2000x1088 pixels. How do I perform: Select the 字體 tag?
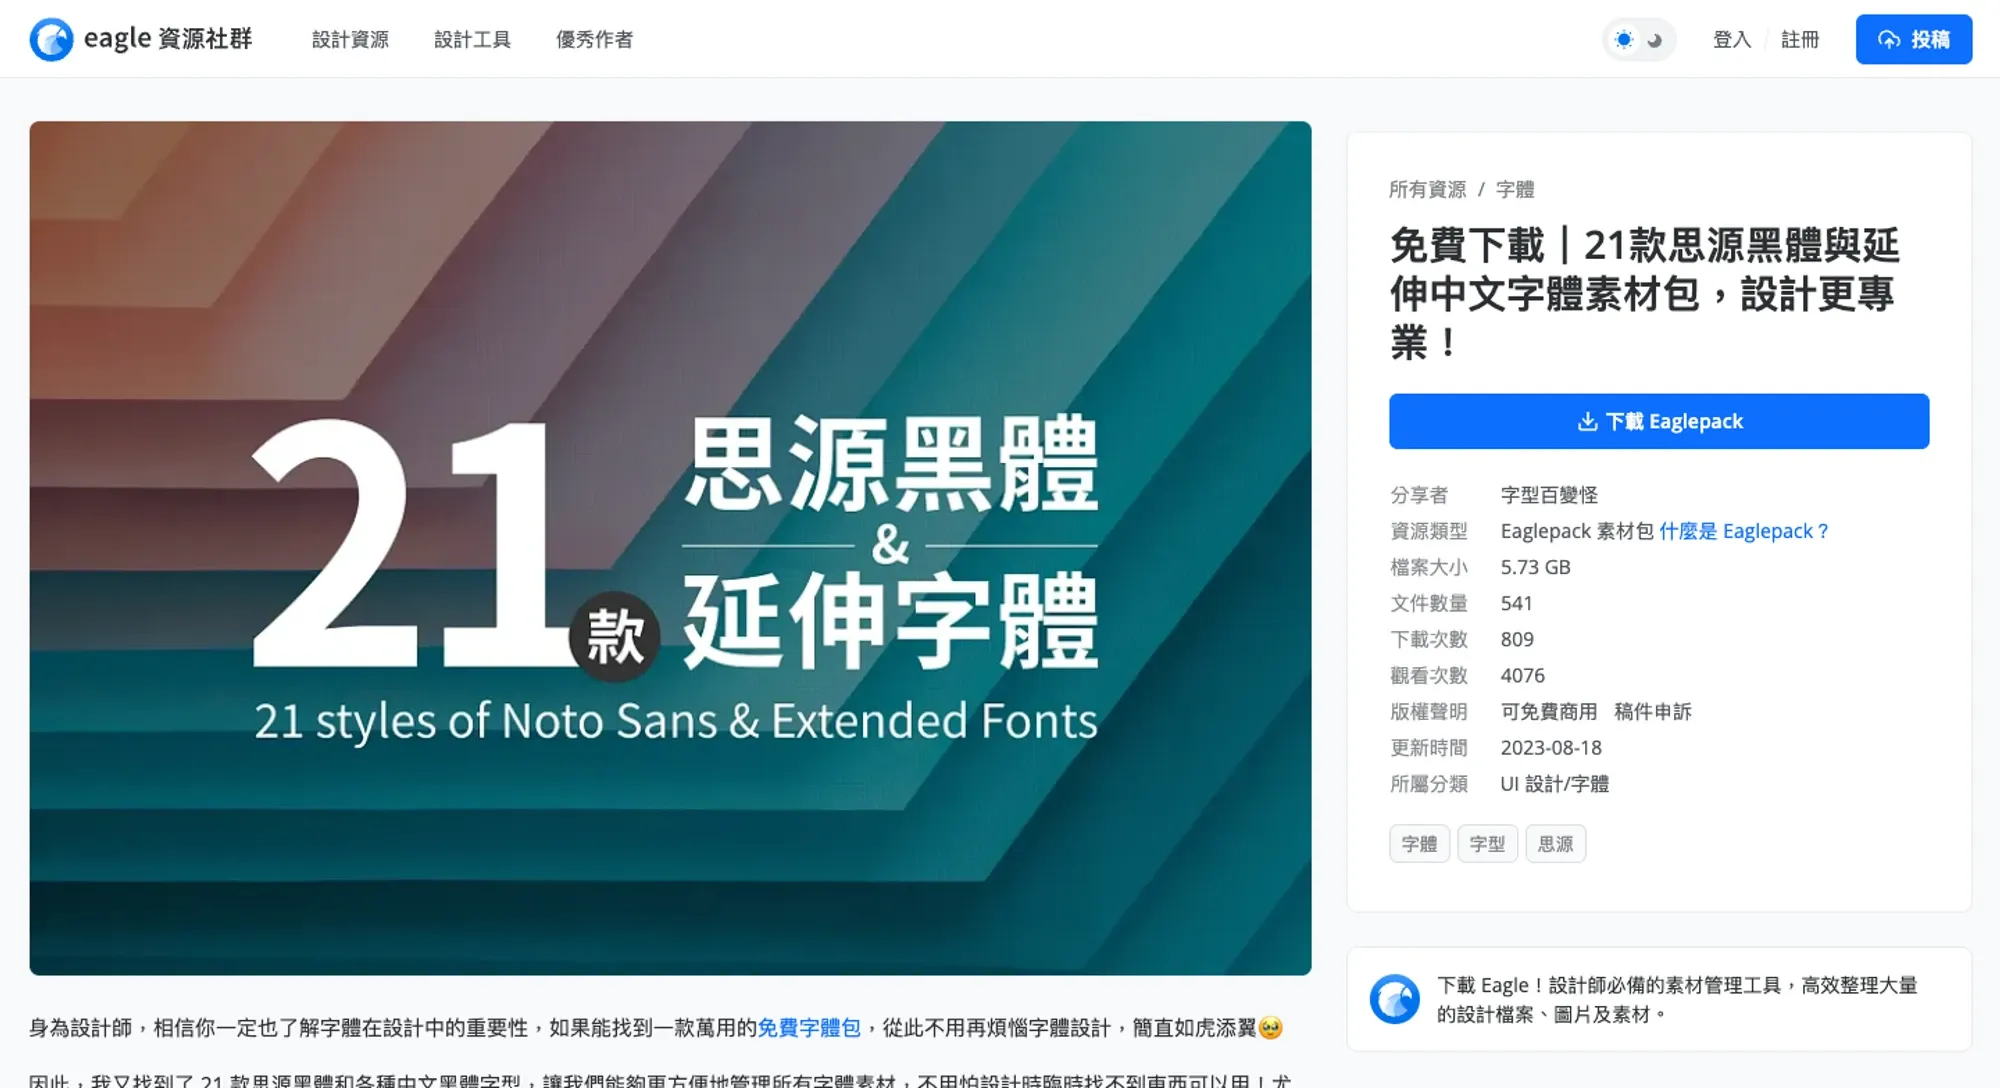(1419, 844)
